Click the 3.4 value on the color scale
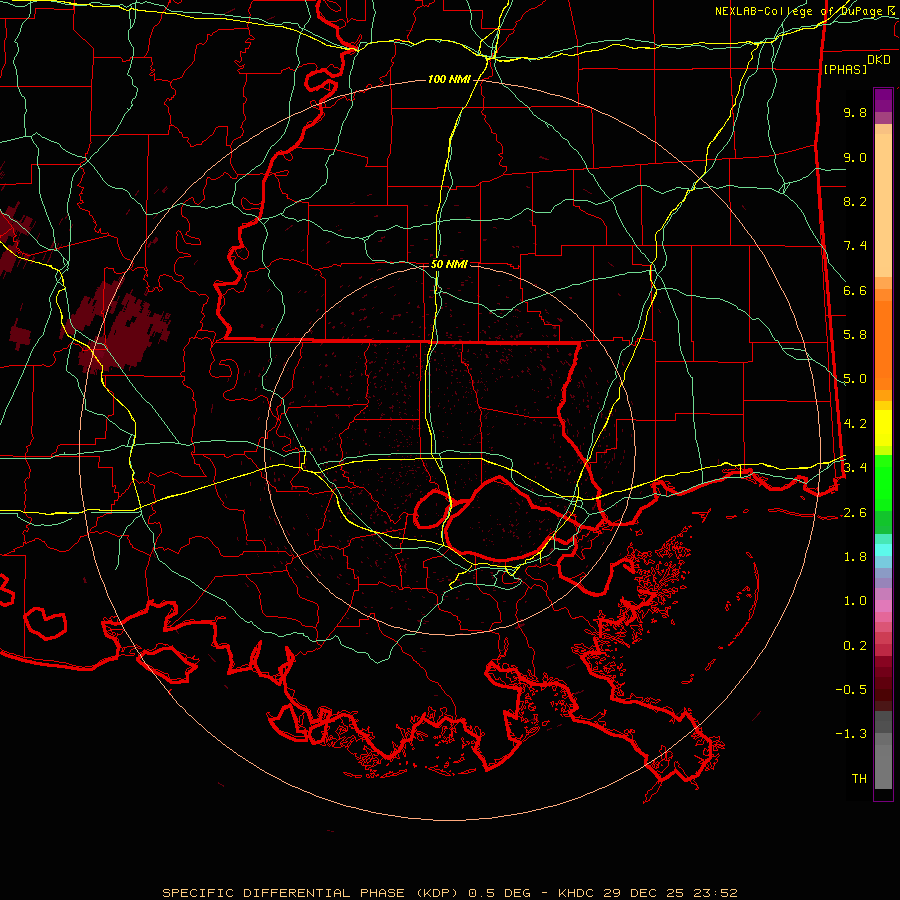The height and width of the screenshot is (900, 900). coord(855,468)
